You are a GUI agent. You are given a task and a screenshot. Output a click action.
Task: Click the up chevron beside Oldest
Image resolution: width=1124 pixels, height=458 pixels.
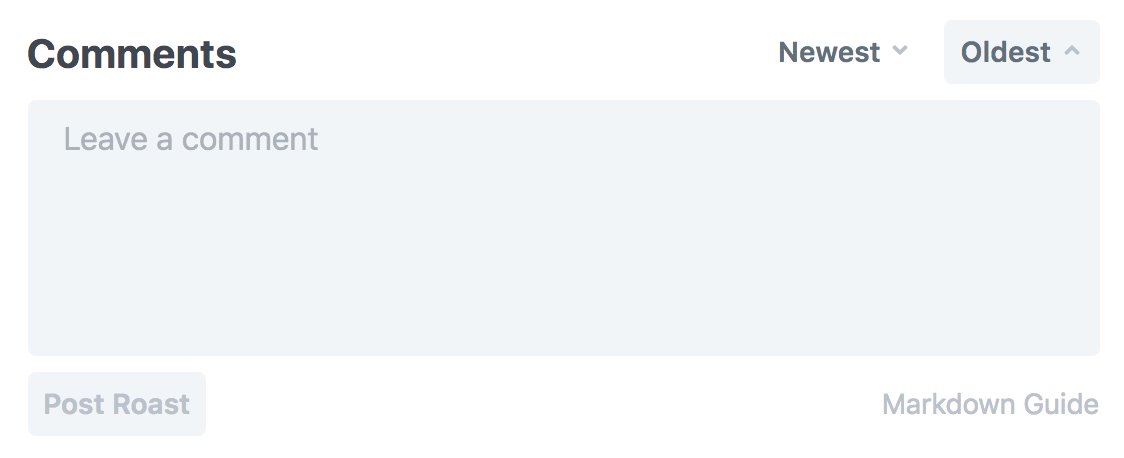click(x=1072, y=50)
